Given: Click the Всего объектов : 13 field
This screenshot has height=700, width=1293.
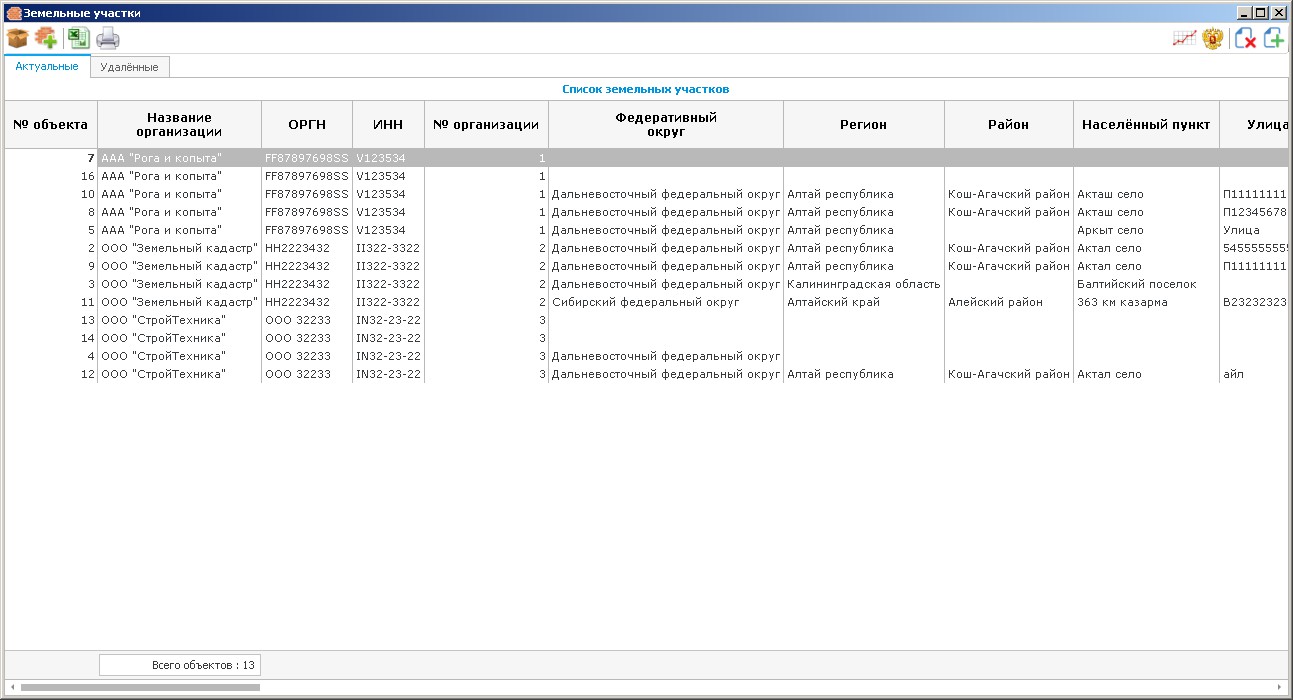Looking at the screenshot, I should pyautogui.click(x=179, y=665).
